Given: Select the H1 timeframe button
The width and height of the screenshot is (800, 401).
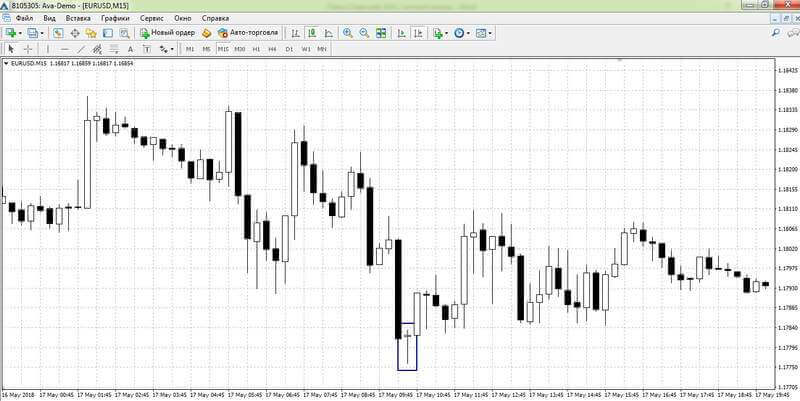Looking at the screenshot, I should tap(256, 49).
